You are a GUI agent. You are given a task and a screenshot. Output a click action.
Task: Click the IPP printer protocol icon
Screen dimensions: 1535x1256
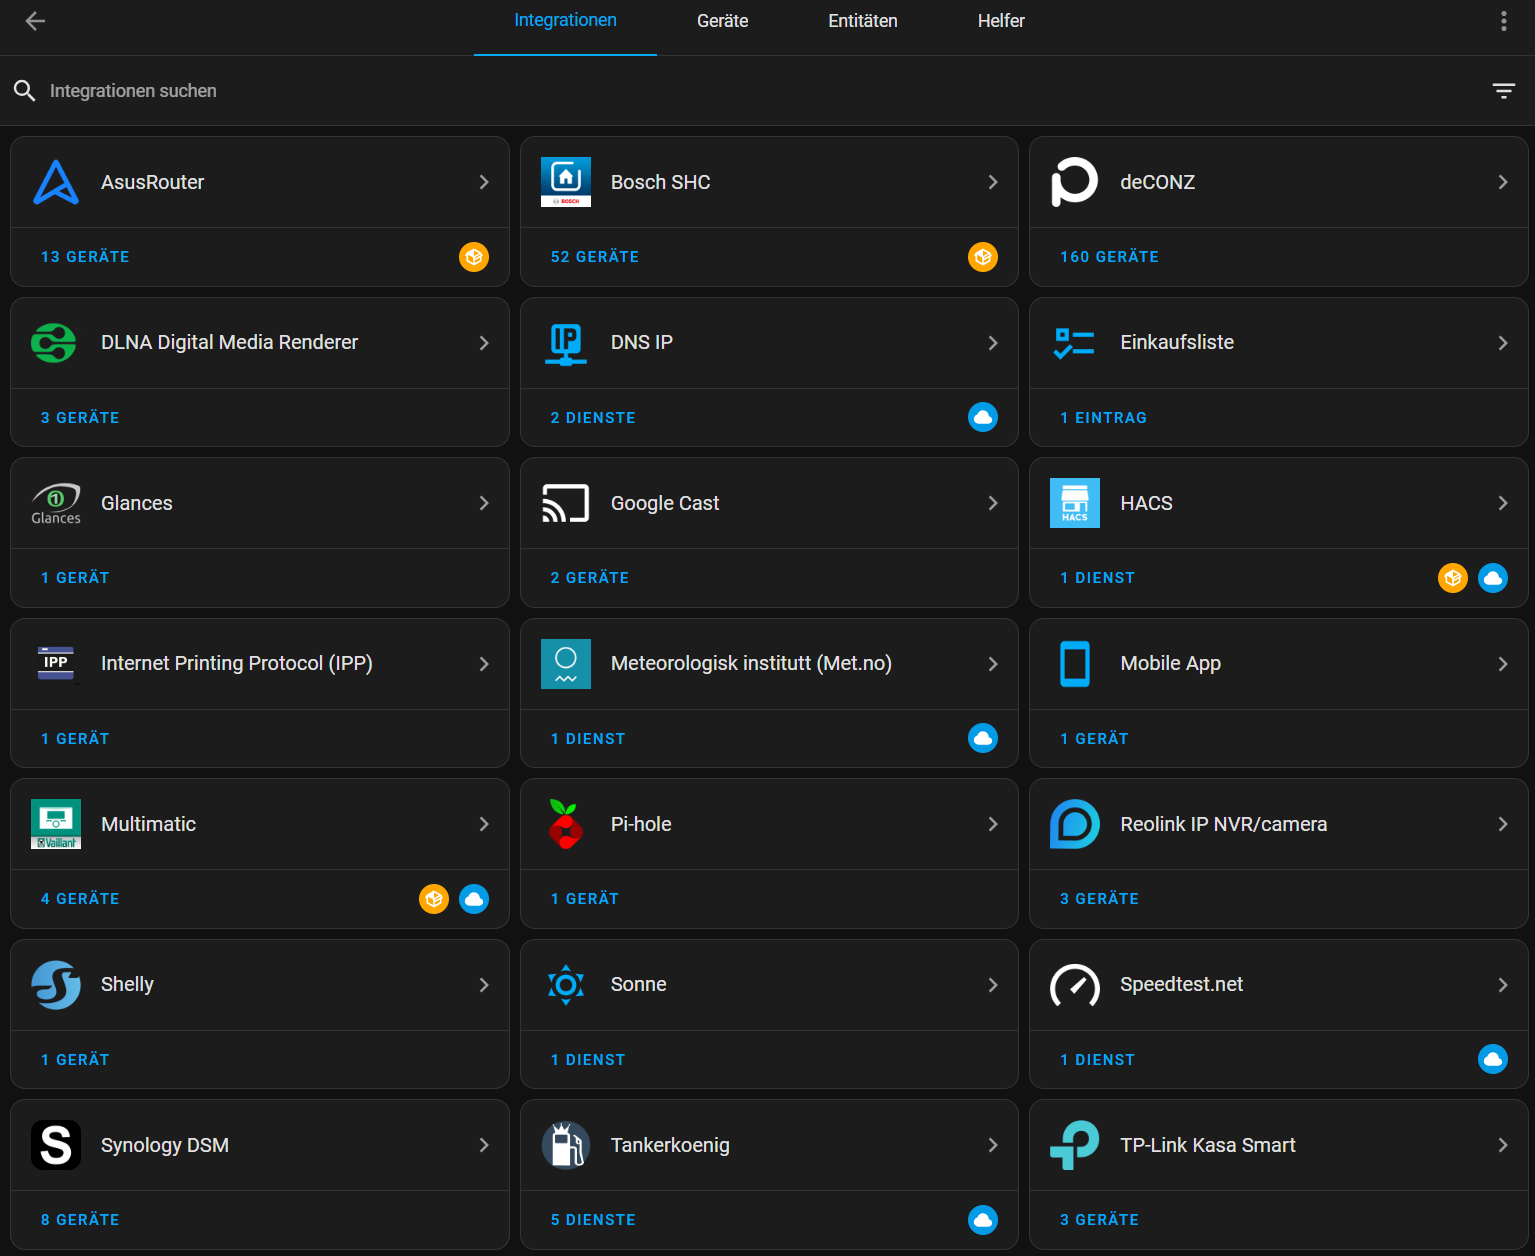click(x=56, y=664)
